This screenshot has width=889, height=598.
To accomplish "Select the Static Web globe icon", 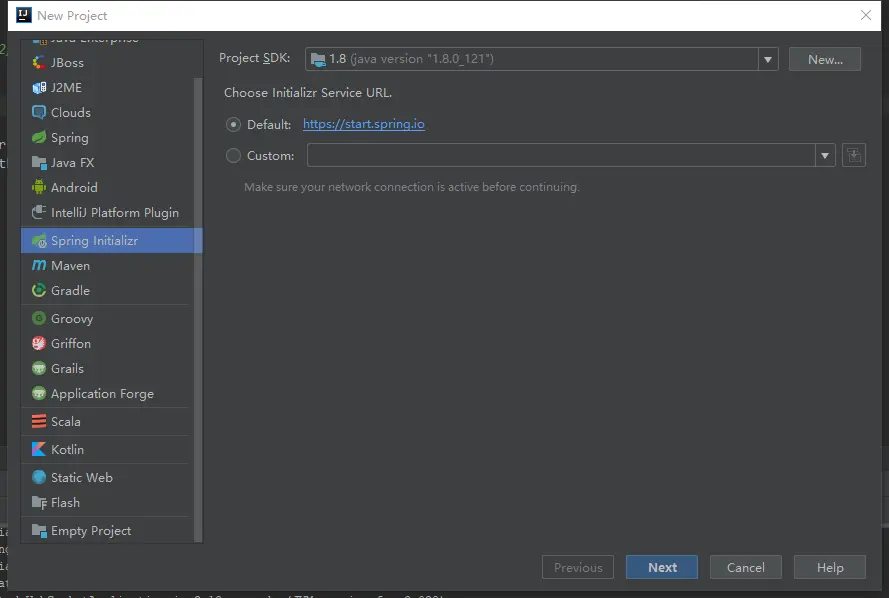I will (39, 477).
